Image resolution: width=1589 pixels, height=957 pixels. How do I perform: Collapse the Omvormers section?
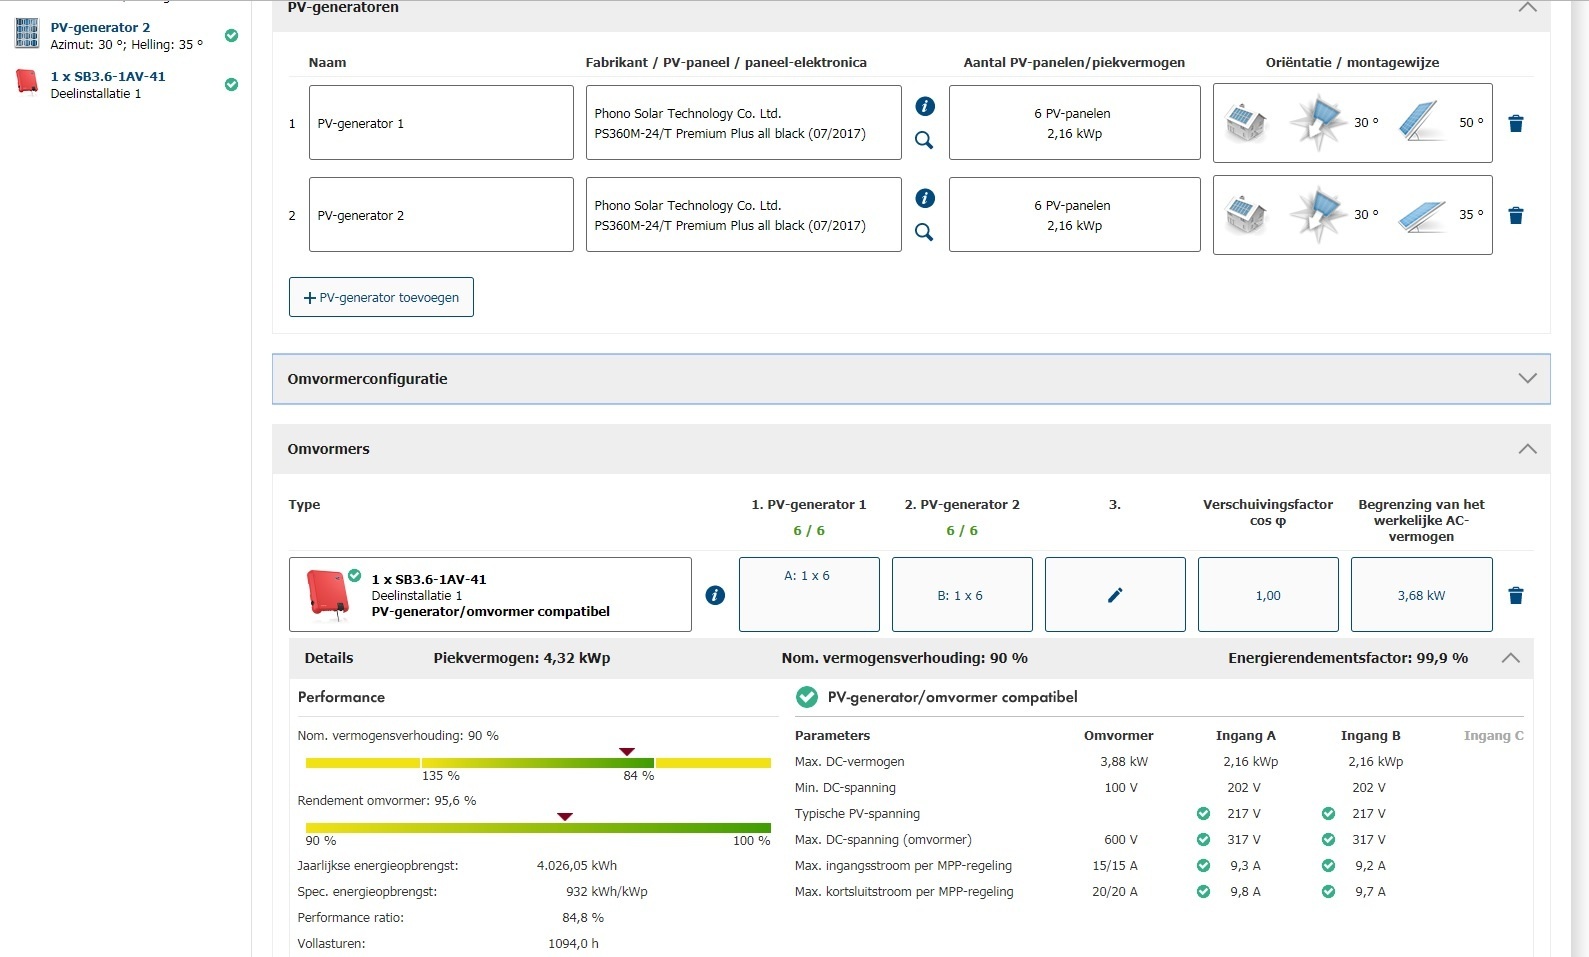[x=1527, y=449]
